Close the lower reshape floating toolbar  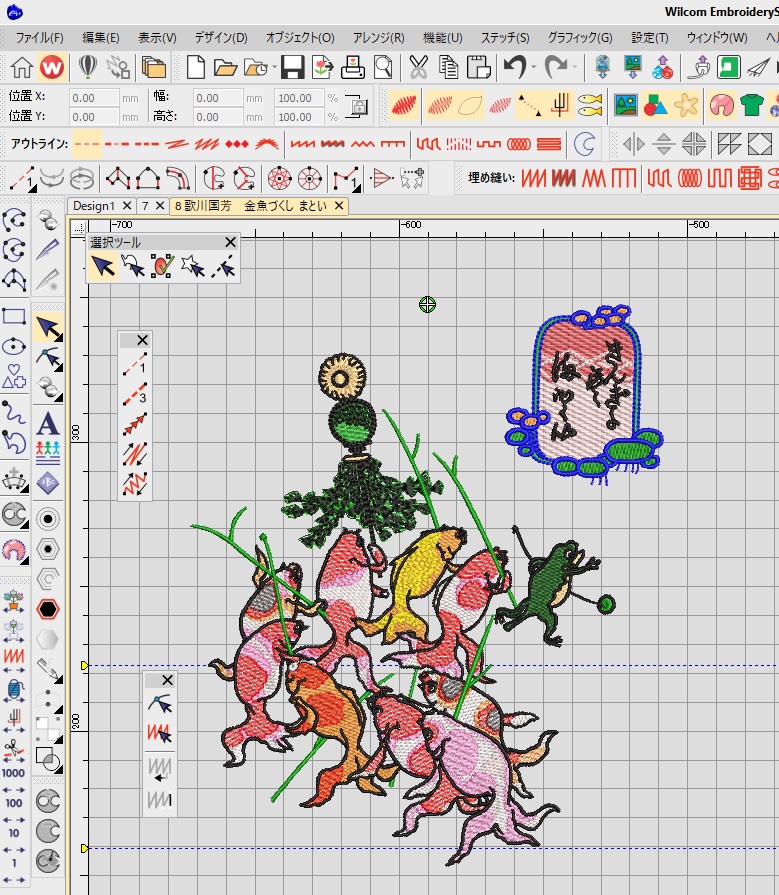[x=167, y=680]
